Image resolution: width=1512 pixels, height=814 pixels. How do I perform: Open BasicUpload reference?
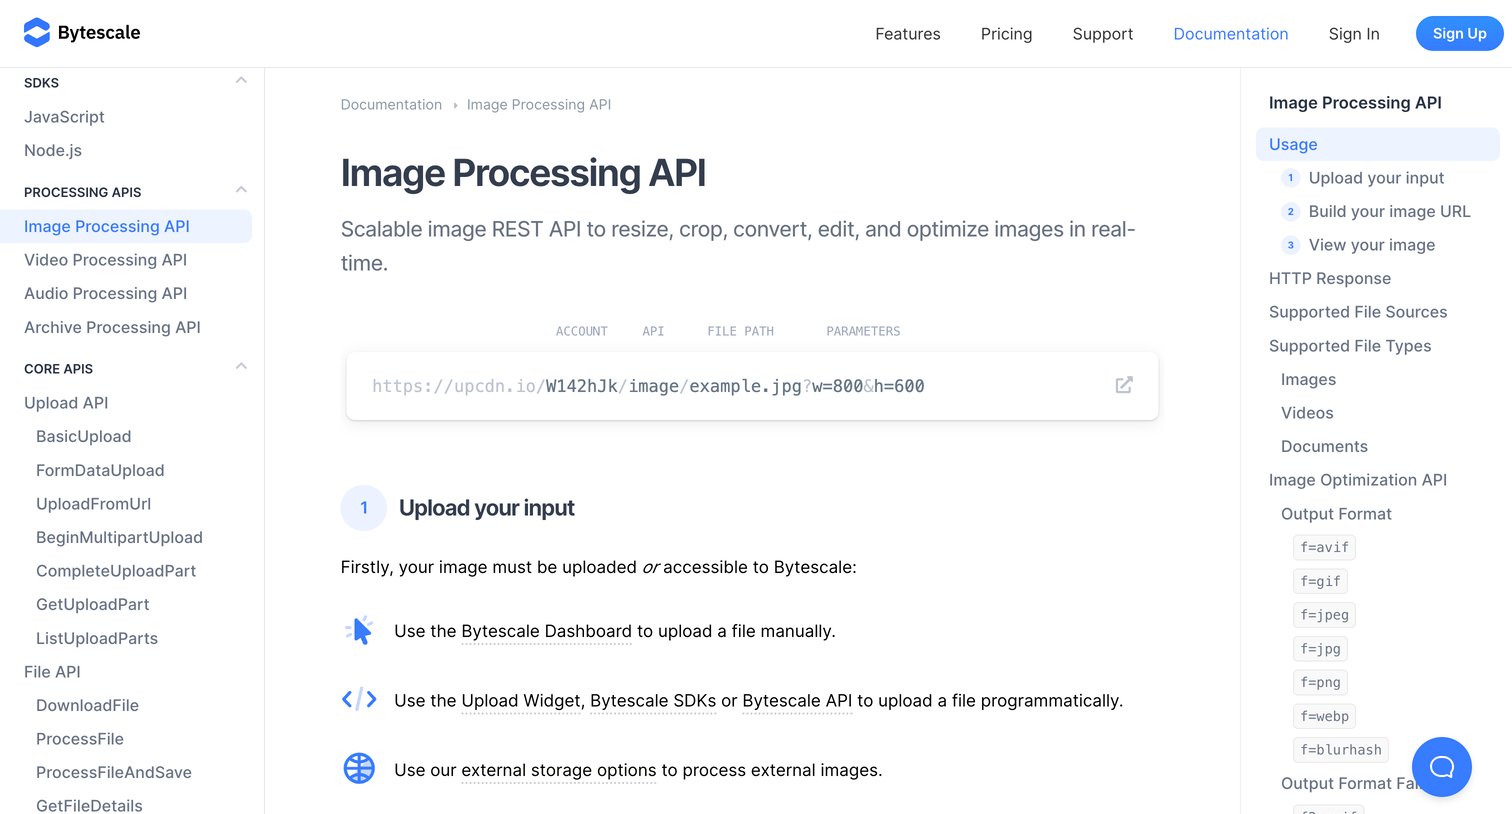83,436
